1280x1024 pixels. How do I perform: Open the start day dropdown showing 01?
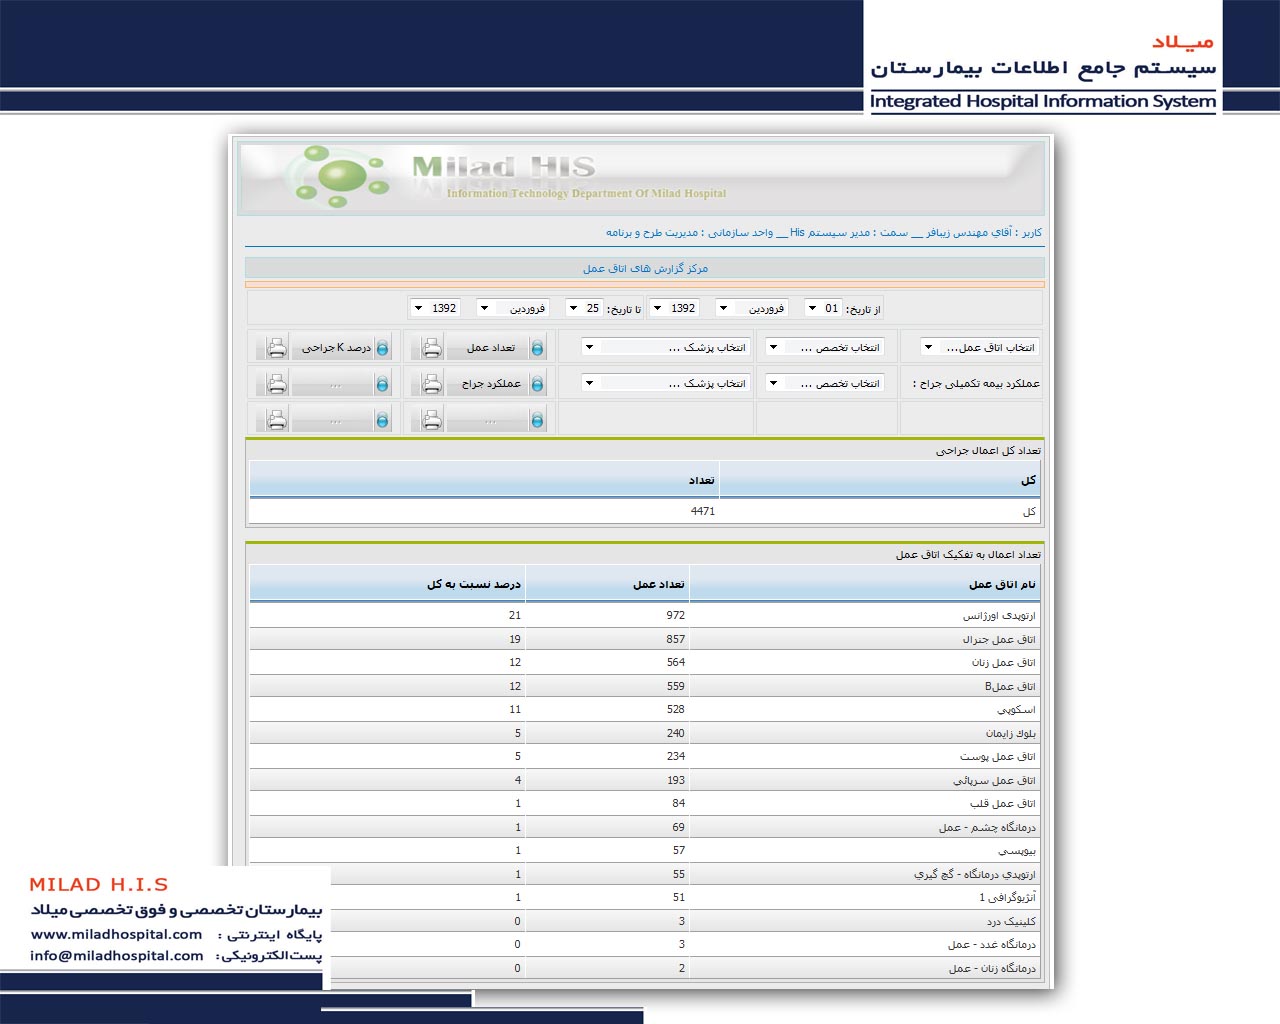pyautogui.click(x=824, y=308)
